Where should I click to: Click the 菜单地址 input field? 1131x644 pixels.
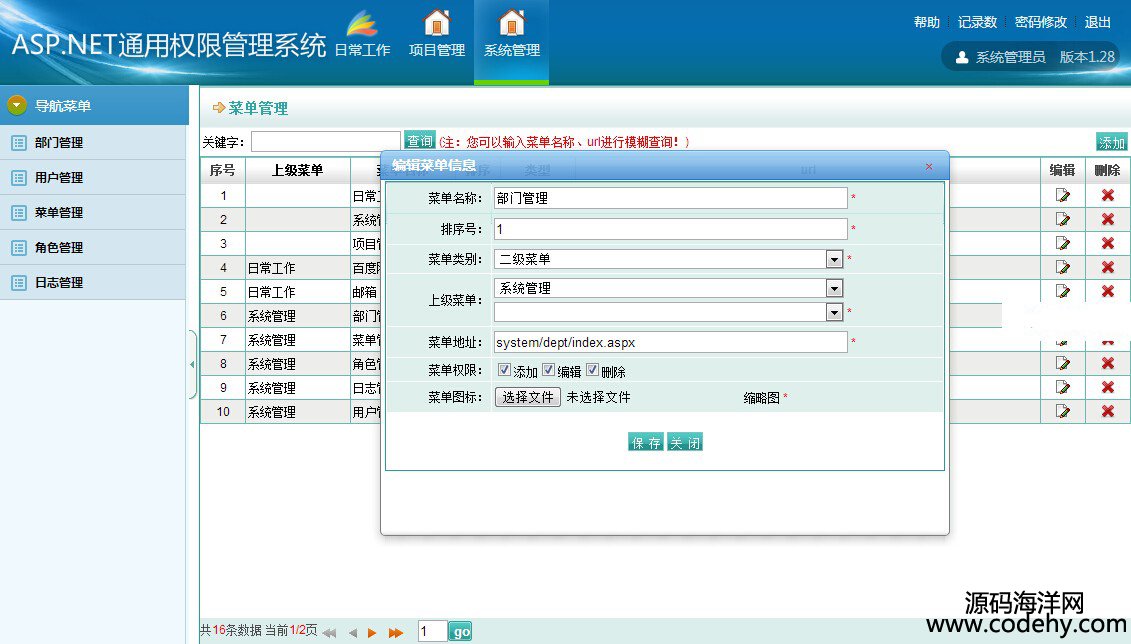(670, 342)
